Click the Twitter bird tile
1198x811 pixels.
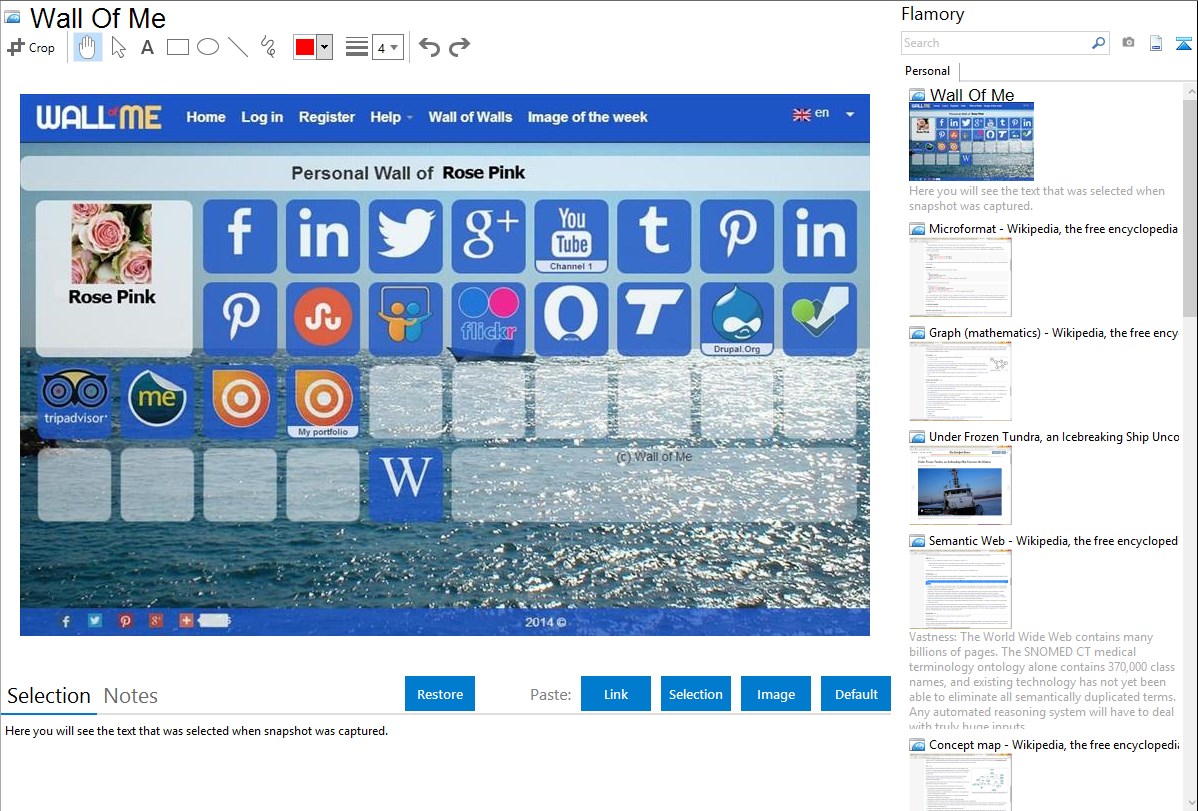coord(406,236)
